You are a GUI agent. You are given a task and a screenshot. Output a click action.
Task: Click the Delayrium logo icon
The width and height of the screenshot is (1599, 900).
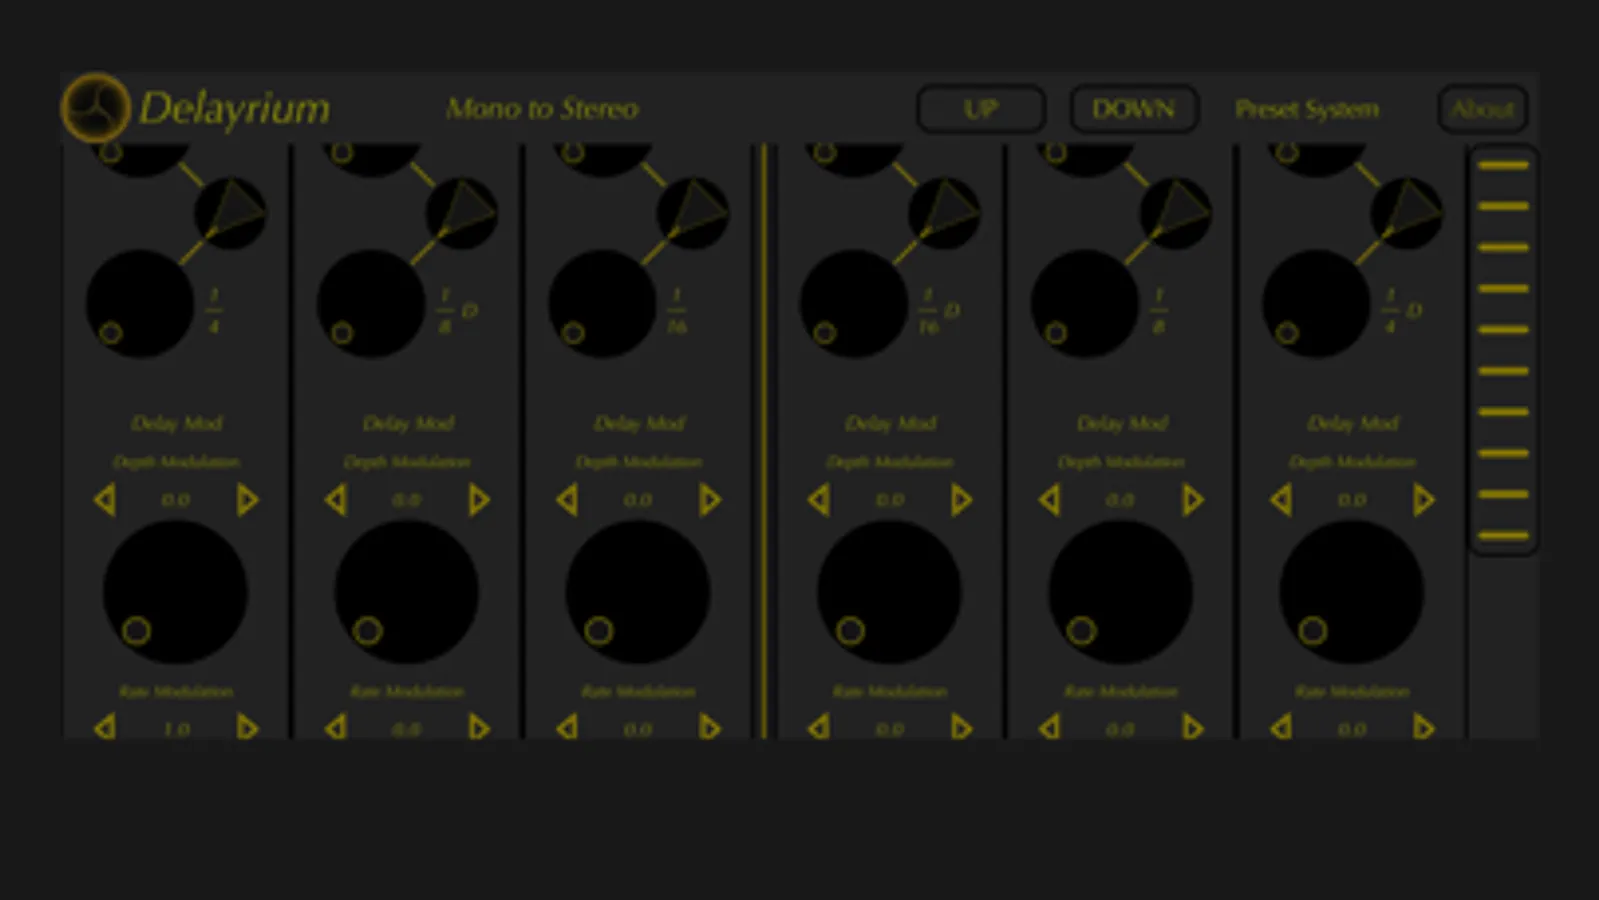95,107
